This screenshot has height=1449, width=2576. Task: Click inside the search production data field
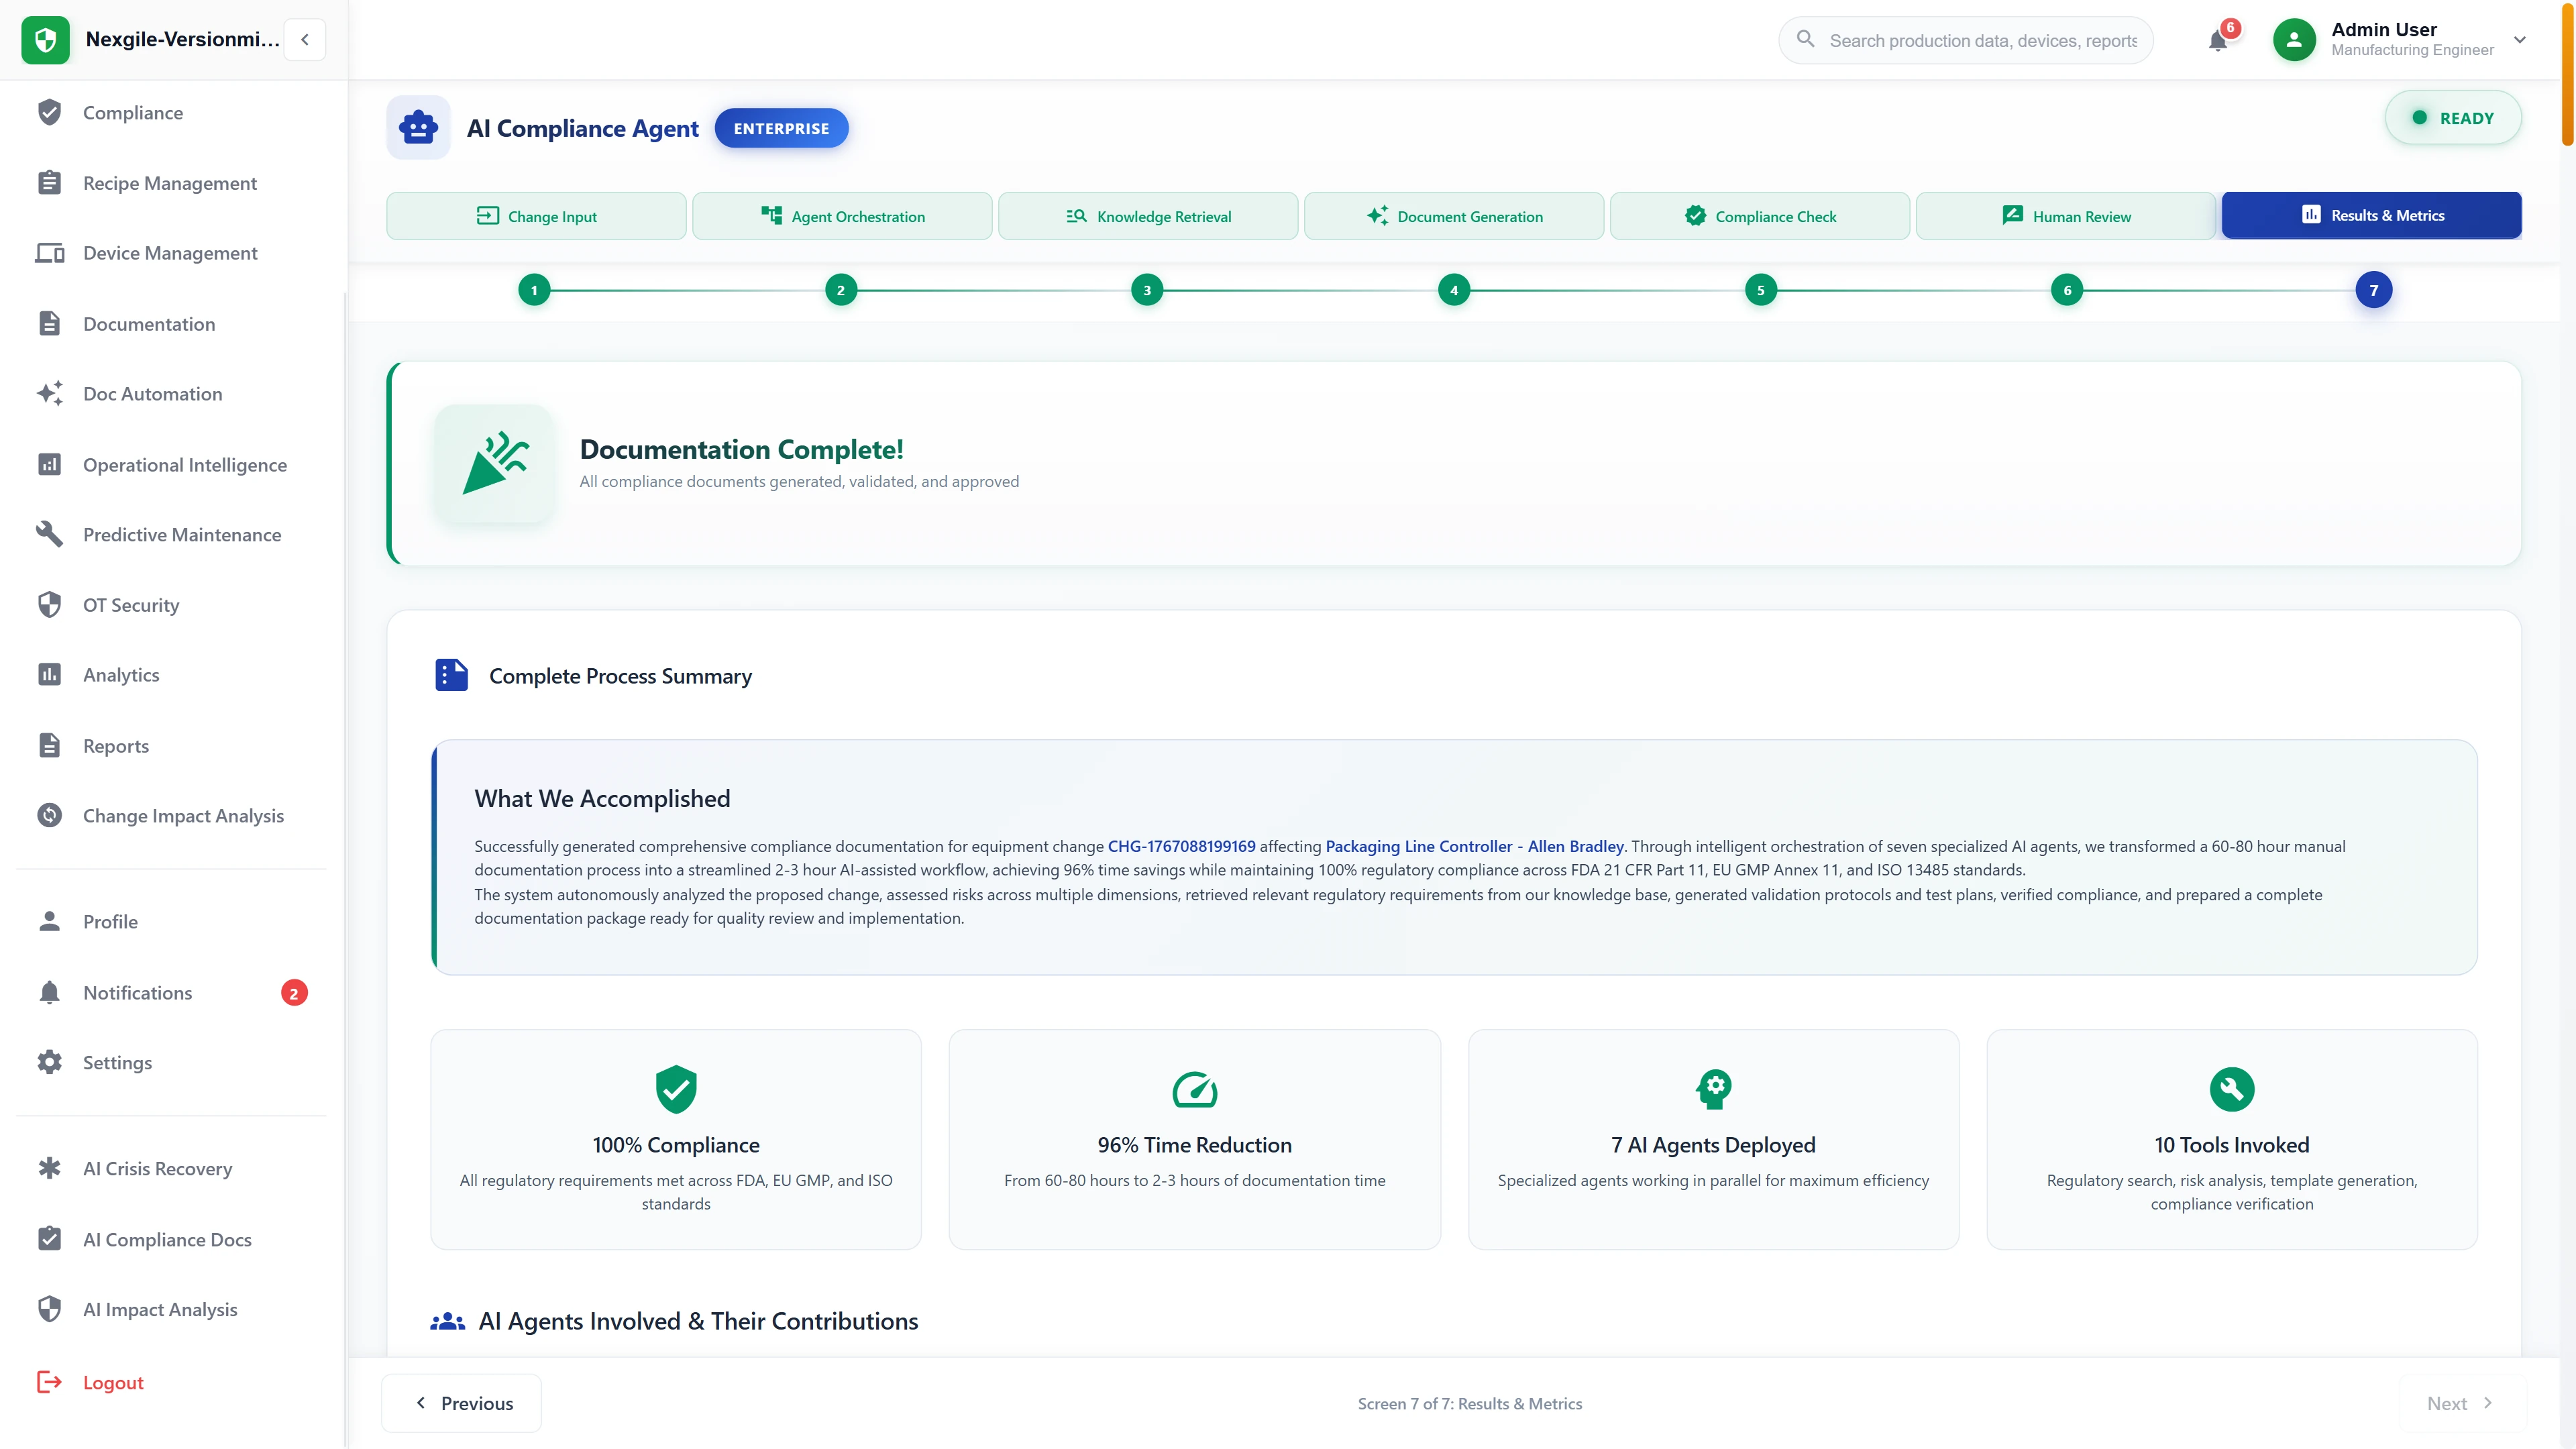coord(1964,40)
